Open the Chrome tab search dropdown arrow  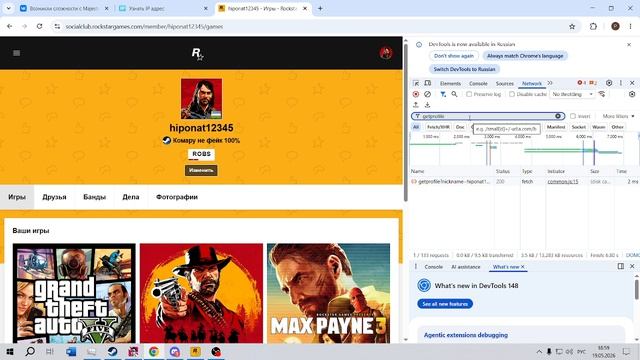[8, 8]
